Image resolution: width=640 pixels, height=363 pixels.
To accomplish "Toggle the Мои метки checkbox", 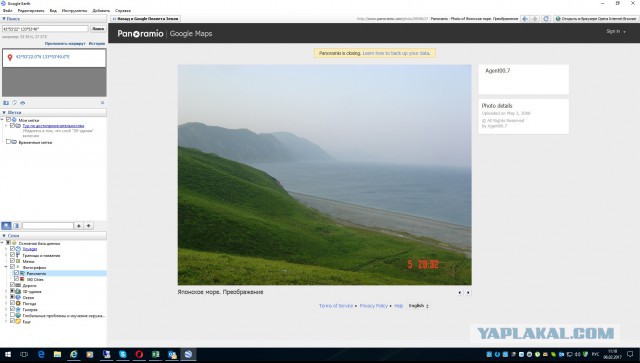I will (x=8, y=120).
